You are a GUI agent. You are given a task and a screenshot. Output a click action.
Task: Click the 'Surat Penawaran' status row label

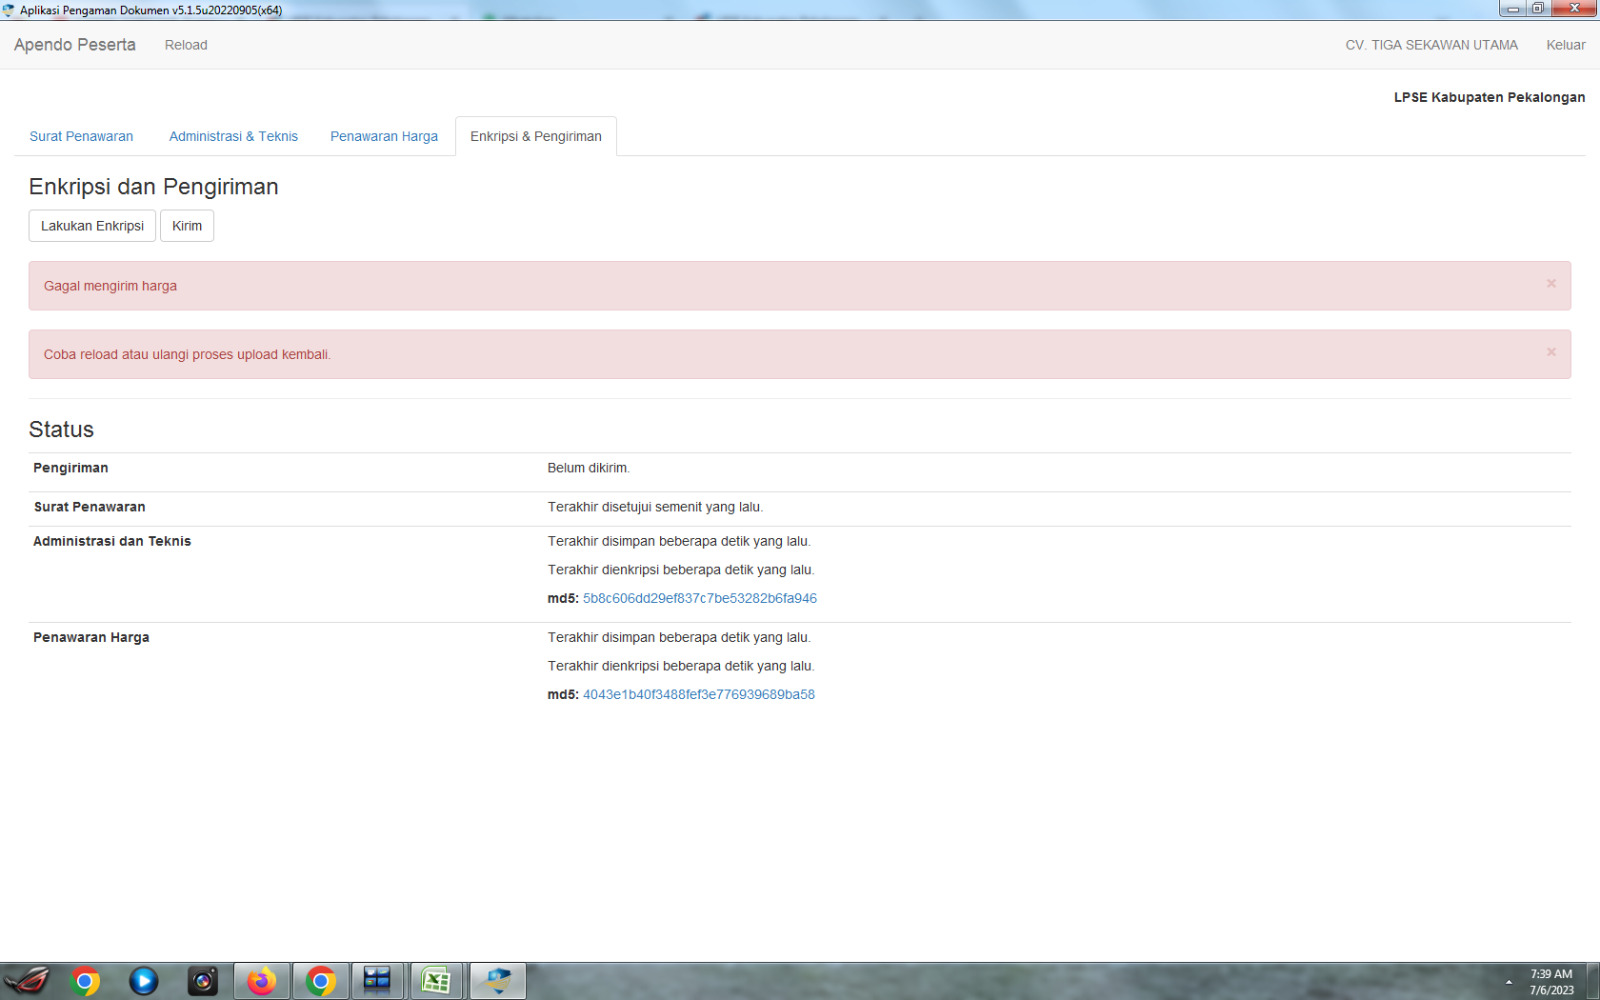click(90, 507)
